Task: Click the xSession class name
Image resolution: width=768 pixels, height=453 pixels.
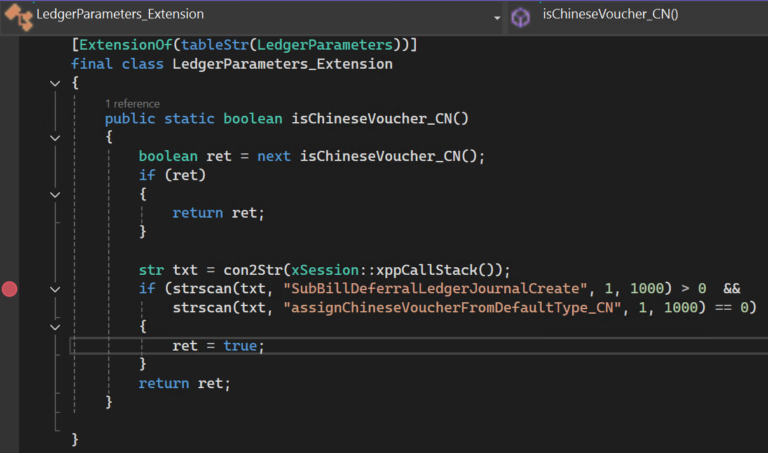Action: [x=319, y=270]
